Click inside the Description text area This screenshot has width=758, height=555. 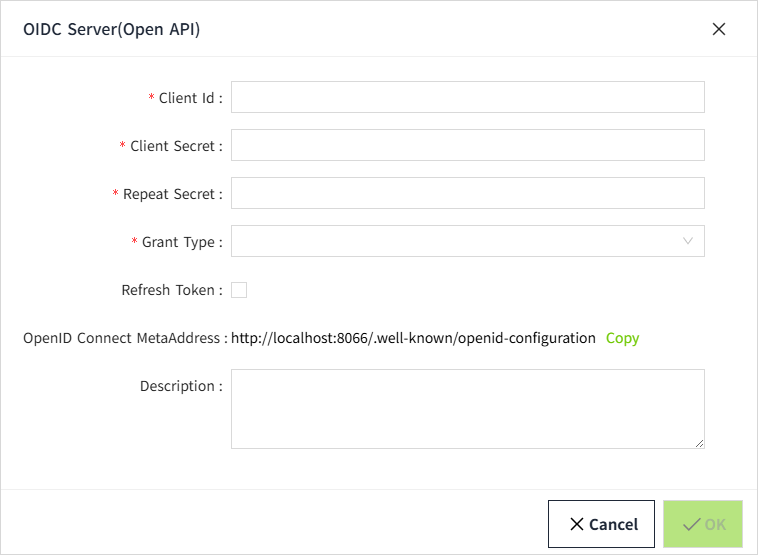(x=467, y=408)
